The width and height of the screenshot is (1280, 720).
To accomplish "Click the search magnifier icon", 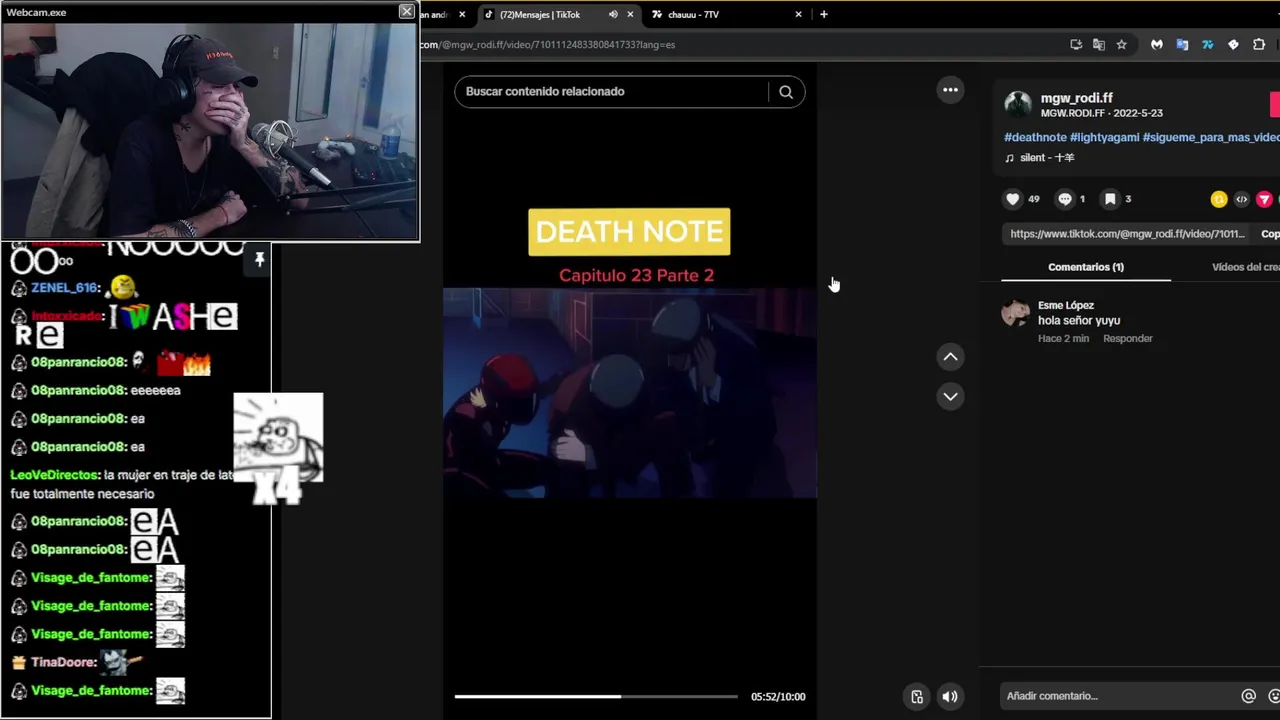I will [x=786, y=92].
